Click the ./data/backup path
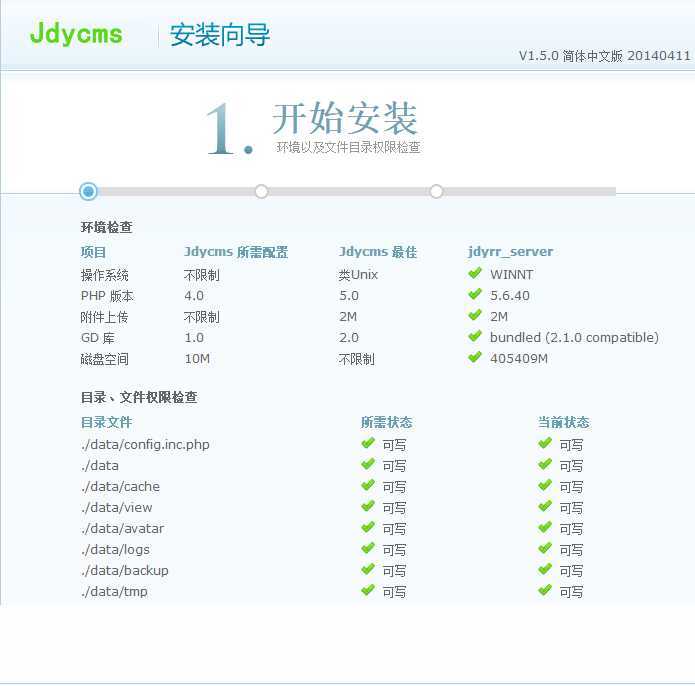 point(125,571)
